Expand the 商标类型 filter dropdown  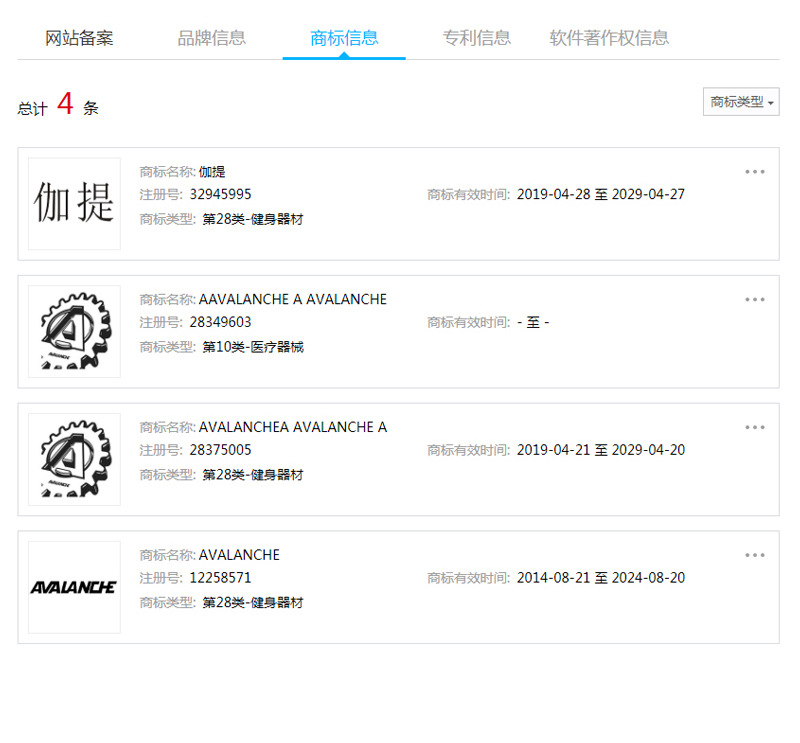(x=740, y=102)
